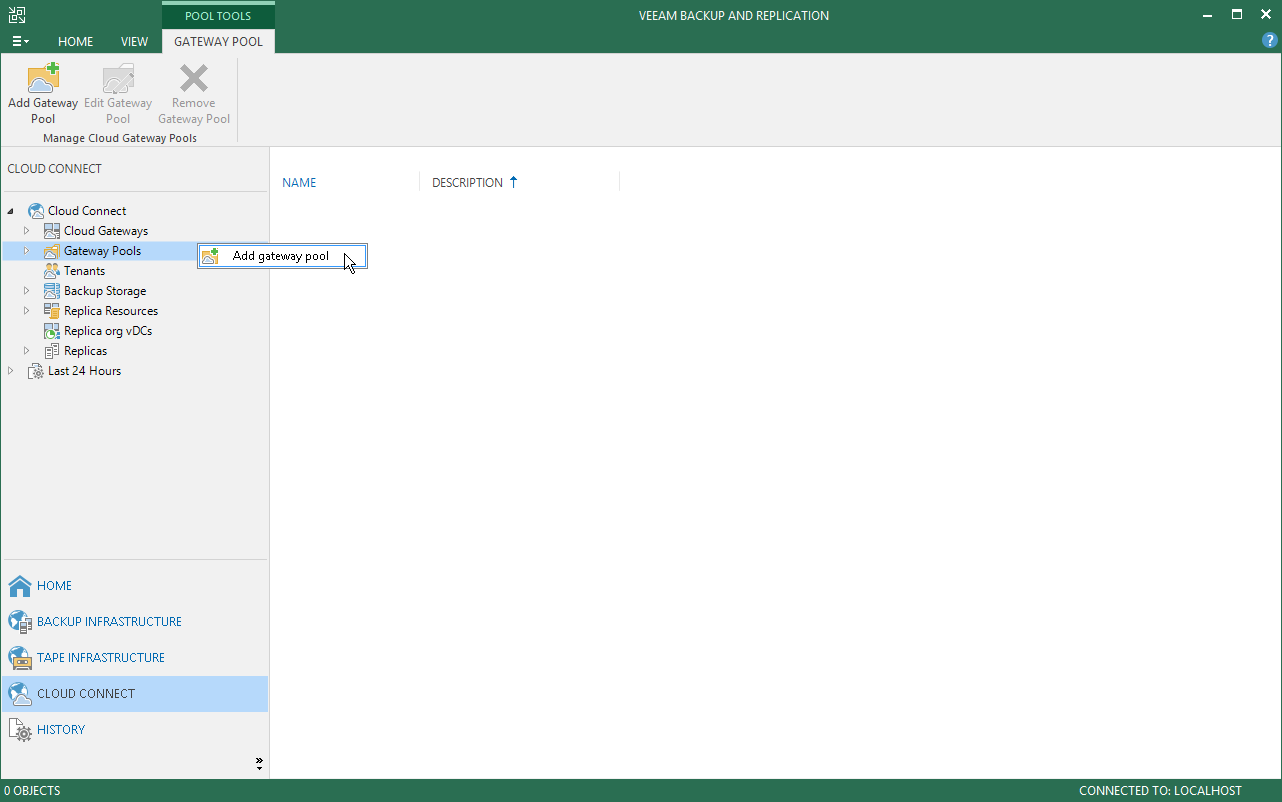The image size is (1282, 802).
Task: Click the "Manage Cloud Gateway Pools" group label
Action: coord(120,138)
